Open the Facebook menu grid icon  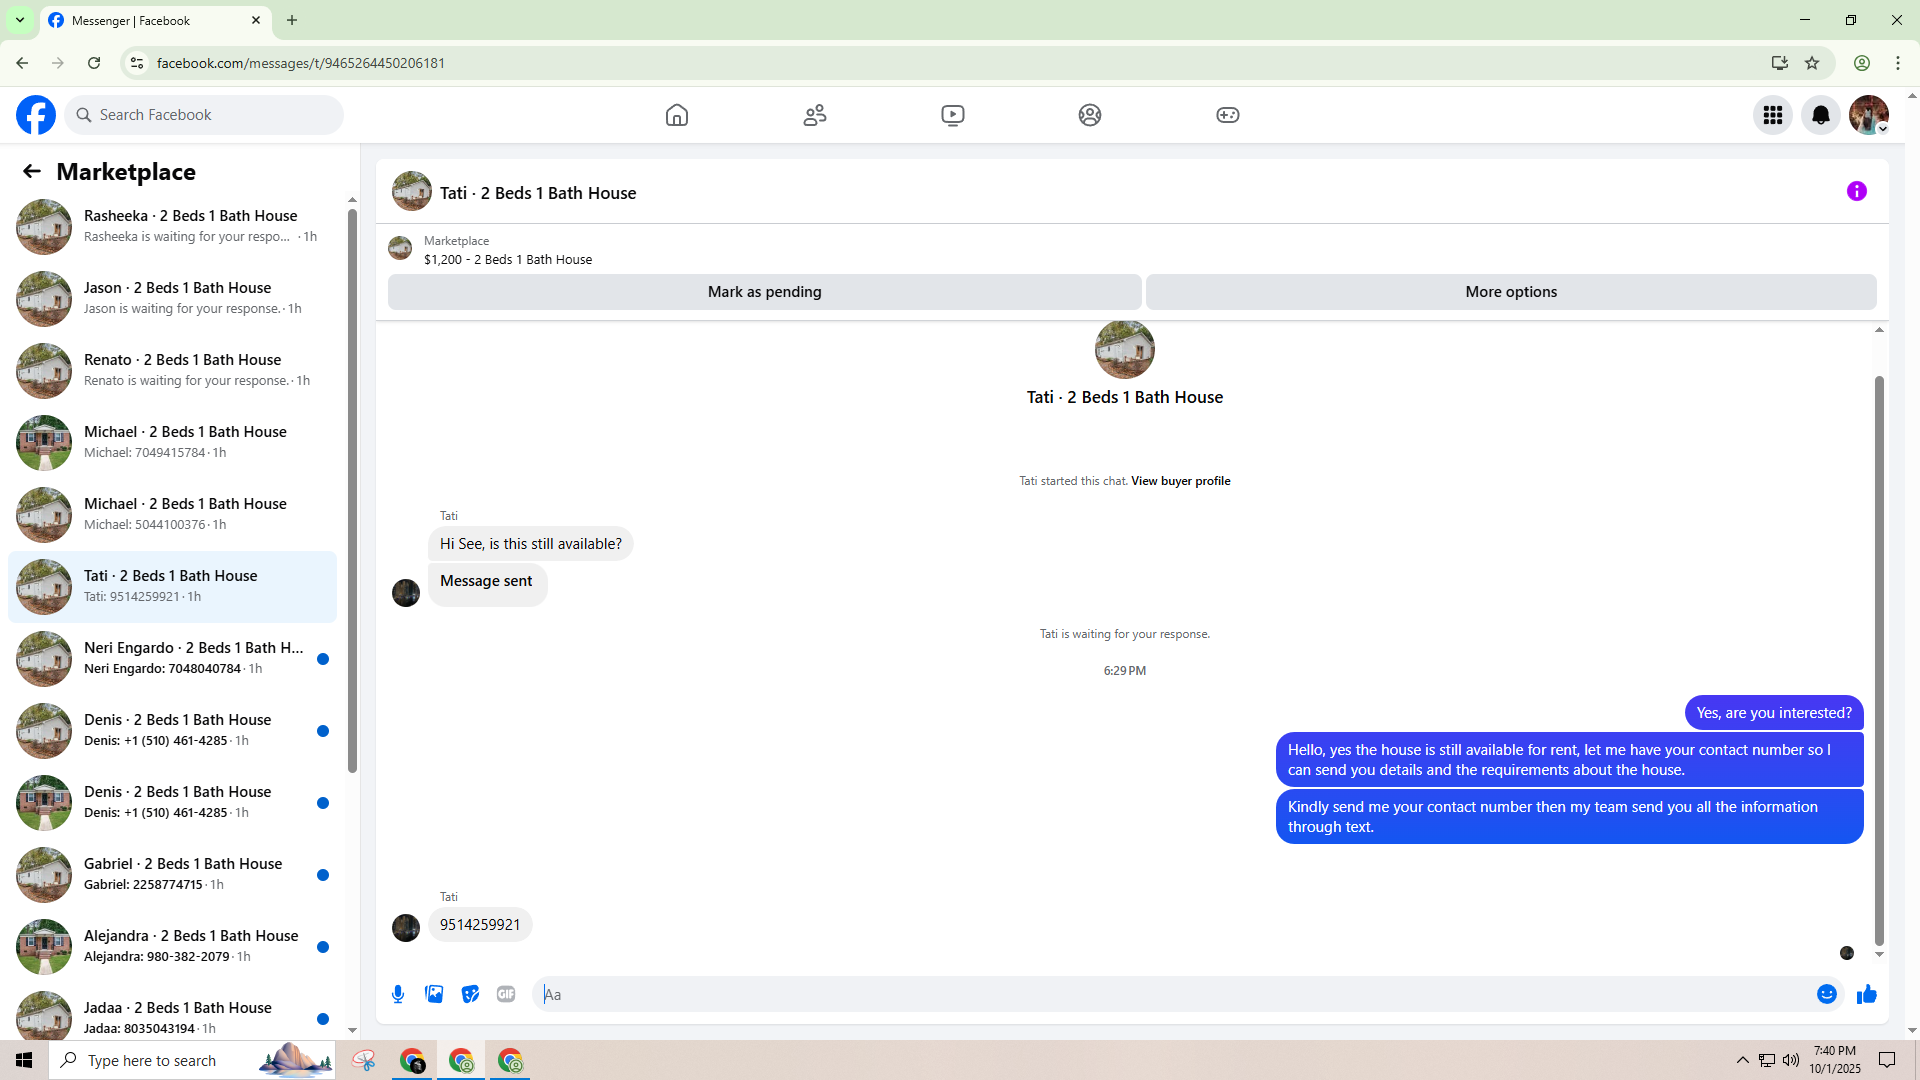[x=1773, y=115]
